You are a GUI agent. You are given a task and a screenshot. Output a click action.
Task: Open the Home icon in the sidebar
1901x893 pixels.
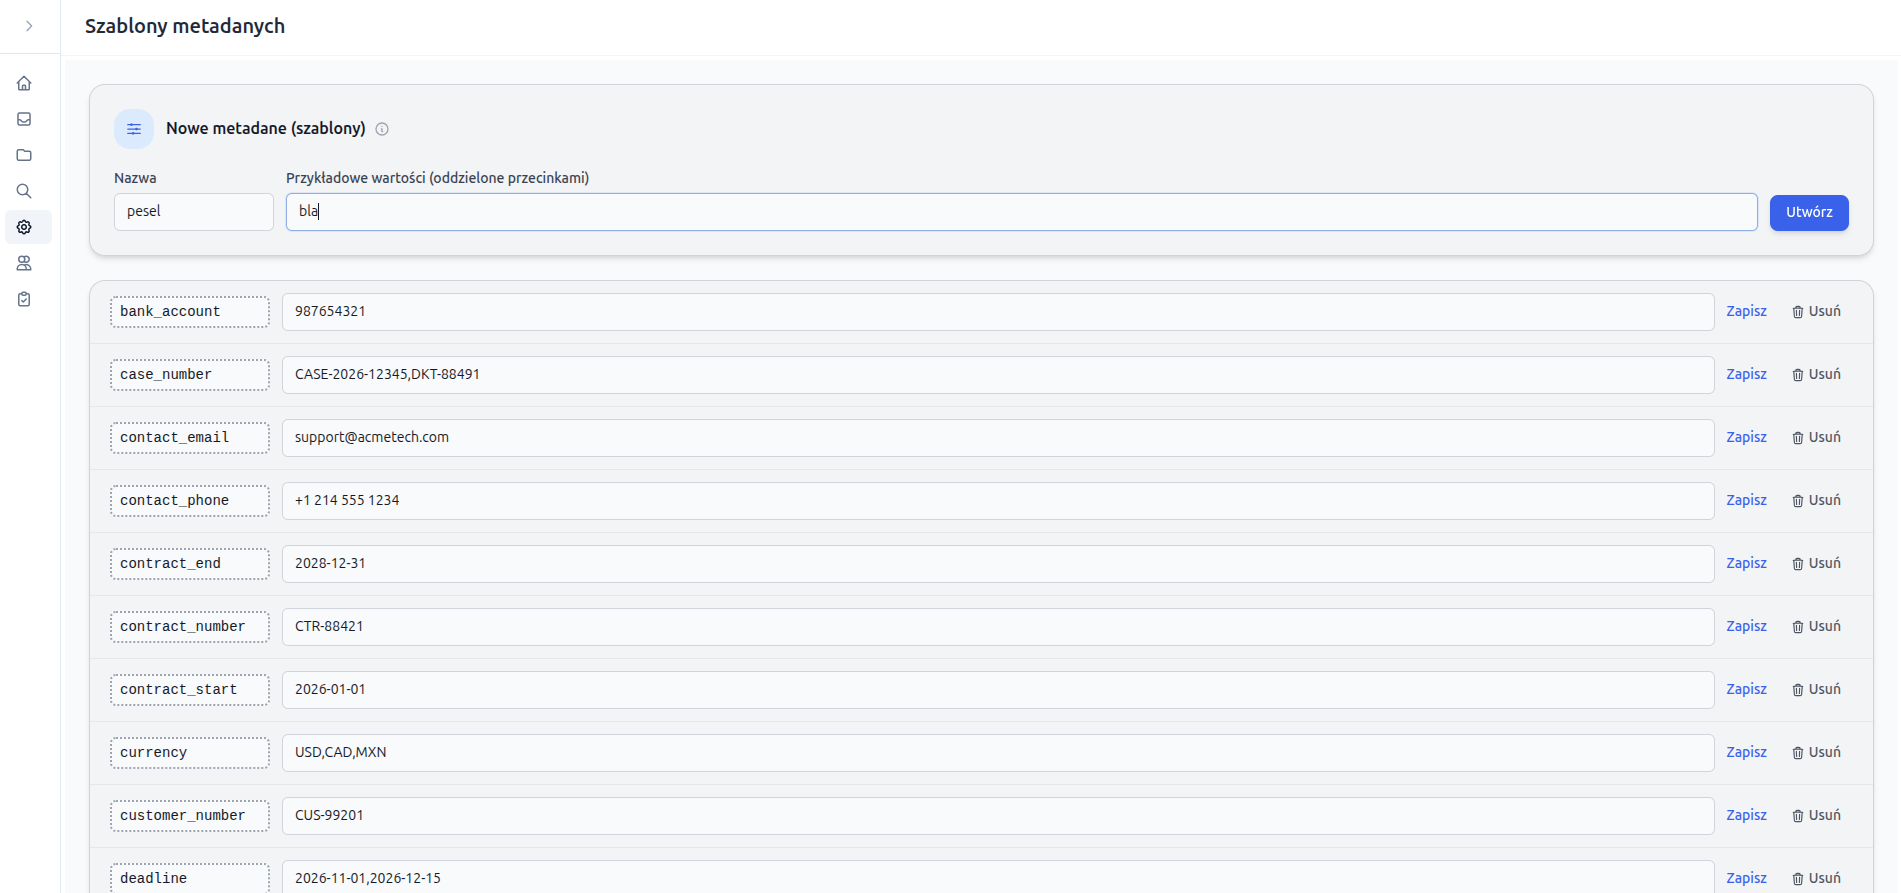[24, 83]
